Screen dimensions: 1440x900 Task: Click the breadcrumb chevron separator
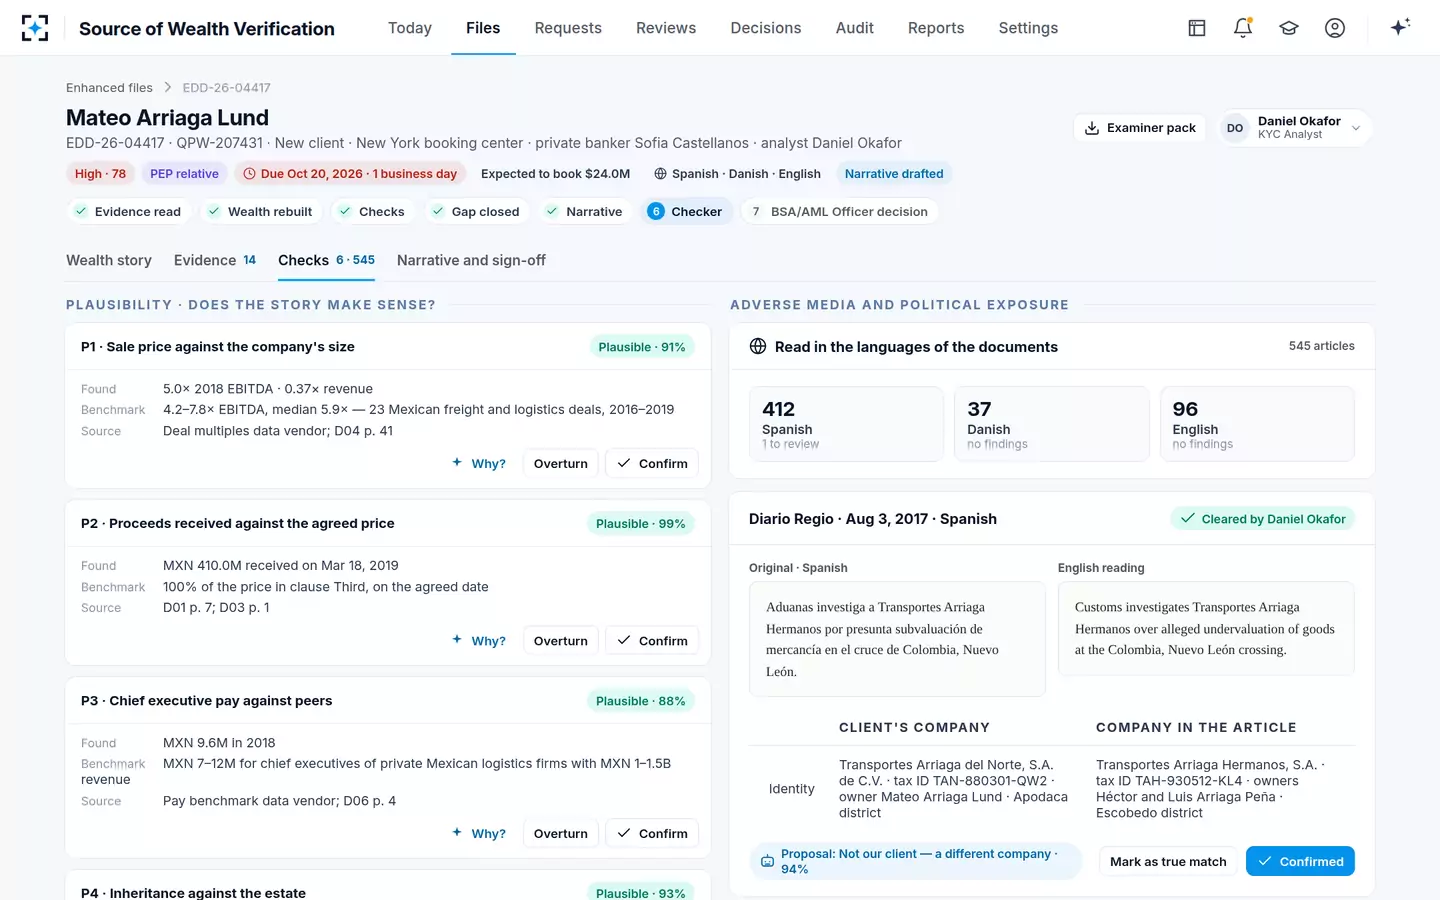[x=168, y=88]
